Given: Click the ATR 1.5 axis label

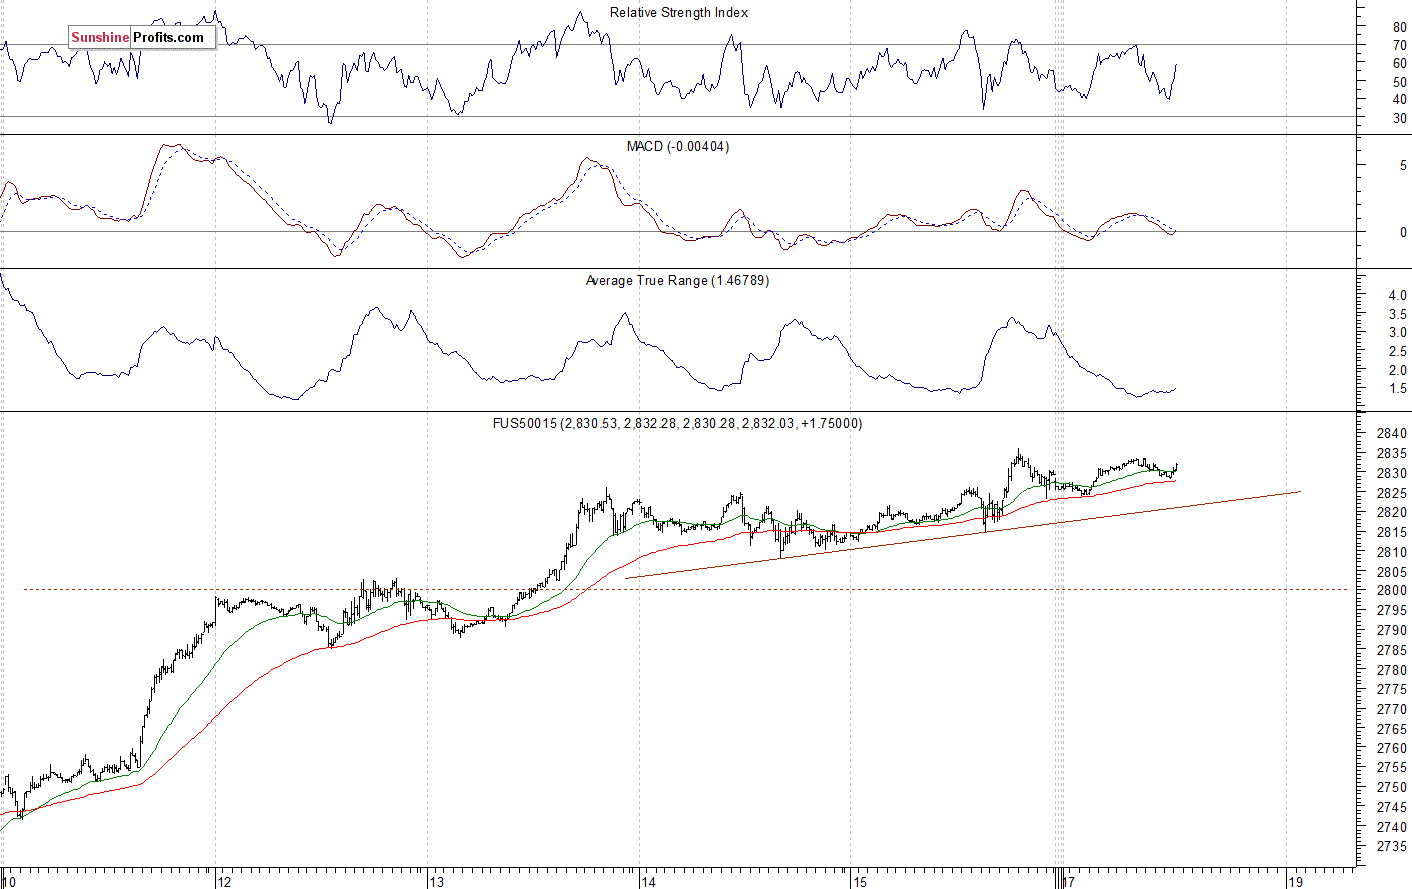Looking at the screenshot, I should [x=1397, y=389].
